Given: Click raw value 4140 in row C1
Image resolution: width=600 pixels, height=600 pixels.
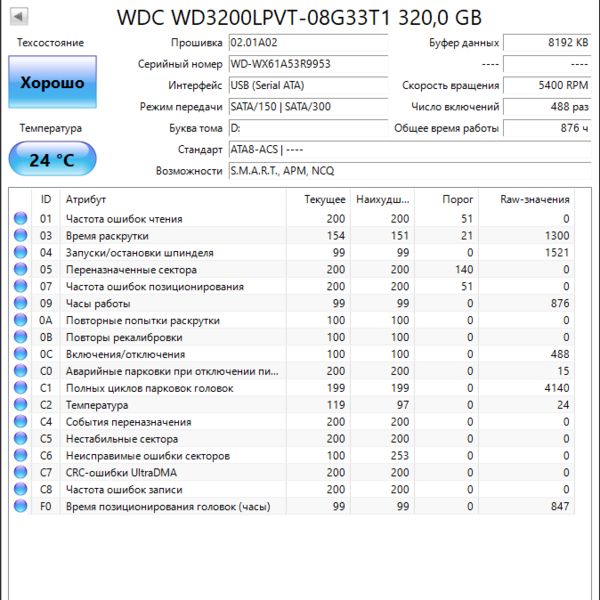Looking at the screenshot, I should coord(557,388).
